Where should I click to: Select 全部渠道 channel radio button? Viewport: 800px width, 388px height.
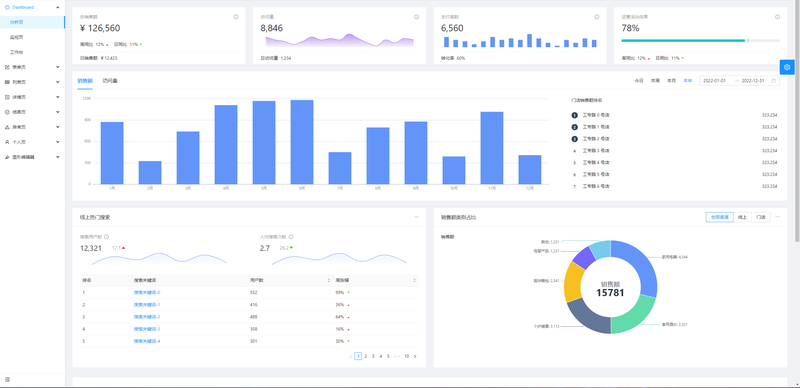coord(719,217)
